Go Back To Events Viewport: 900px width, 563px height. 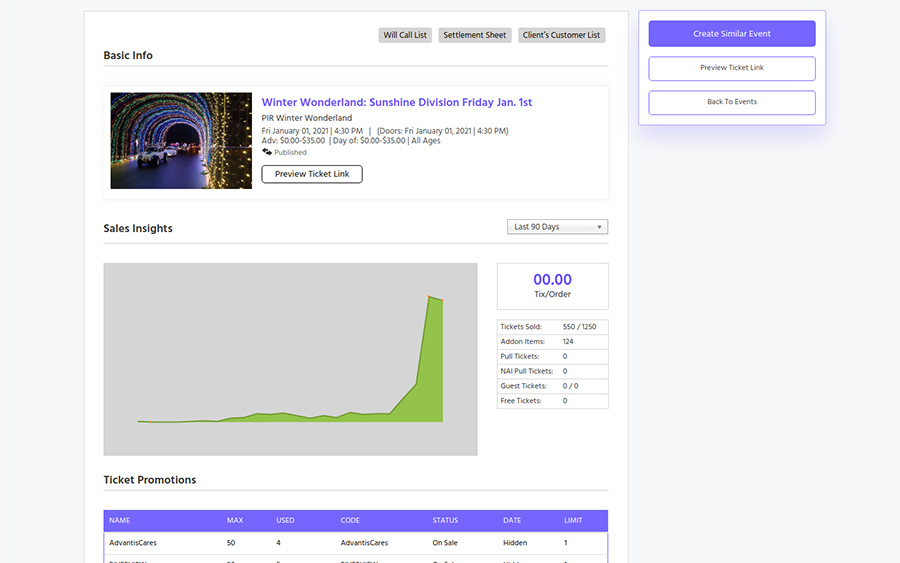click(732, 102)
